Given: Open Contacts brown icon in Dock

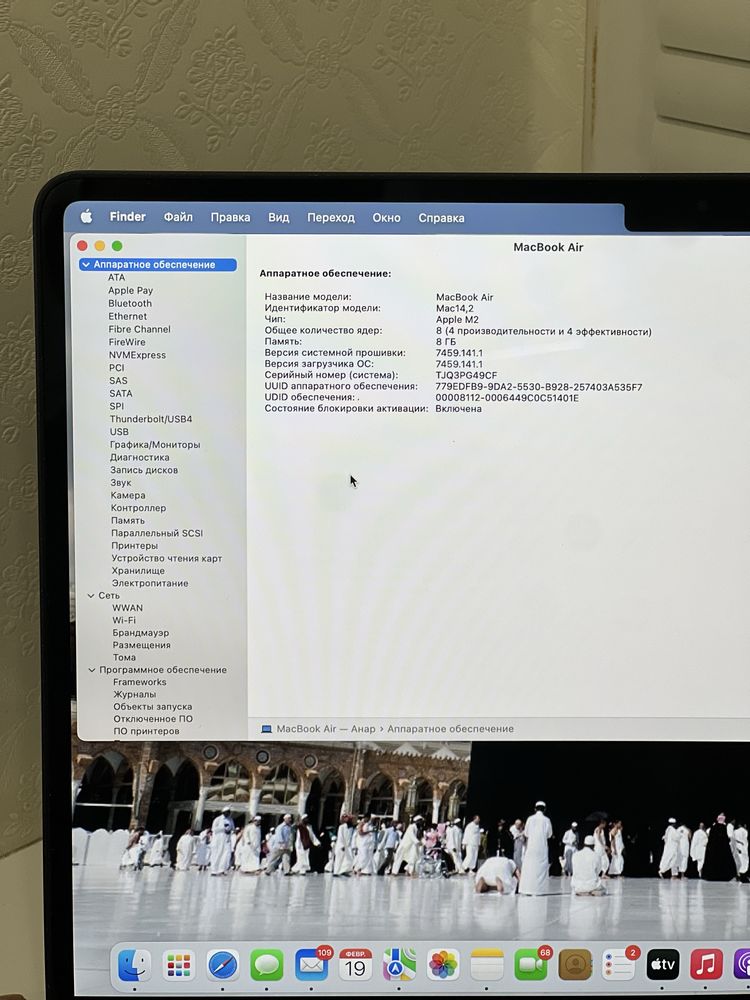Looking at the screenshot, I should pos(575,964).
